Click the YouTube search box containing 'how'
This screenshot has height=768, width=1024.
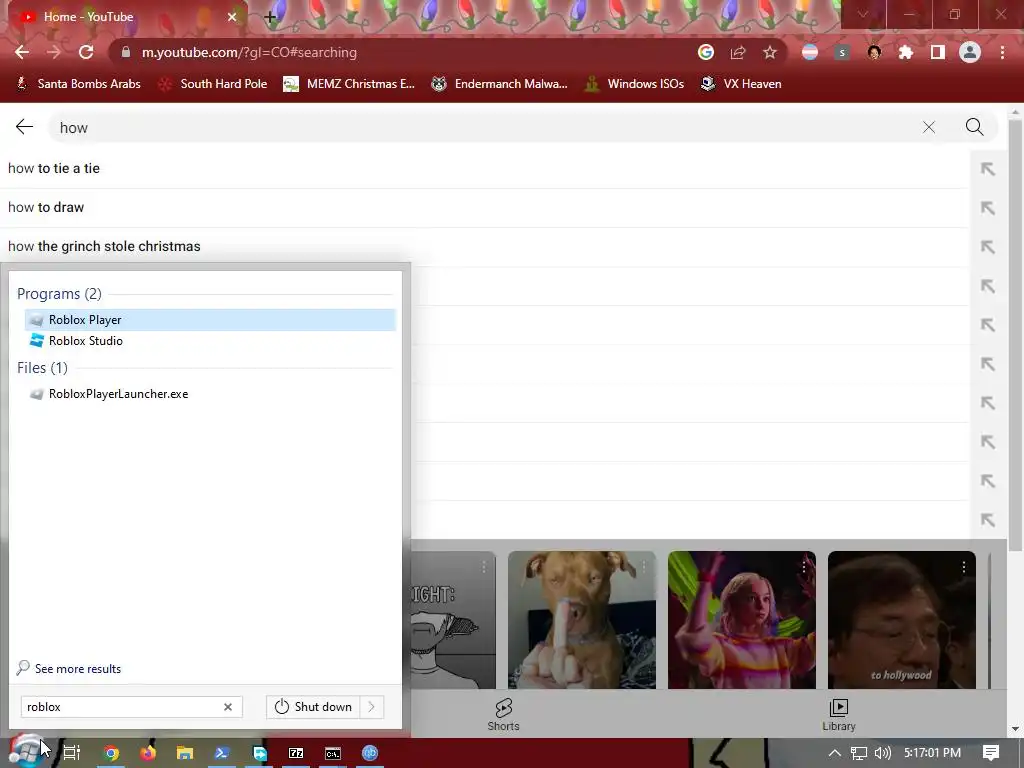click(483, 127)
